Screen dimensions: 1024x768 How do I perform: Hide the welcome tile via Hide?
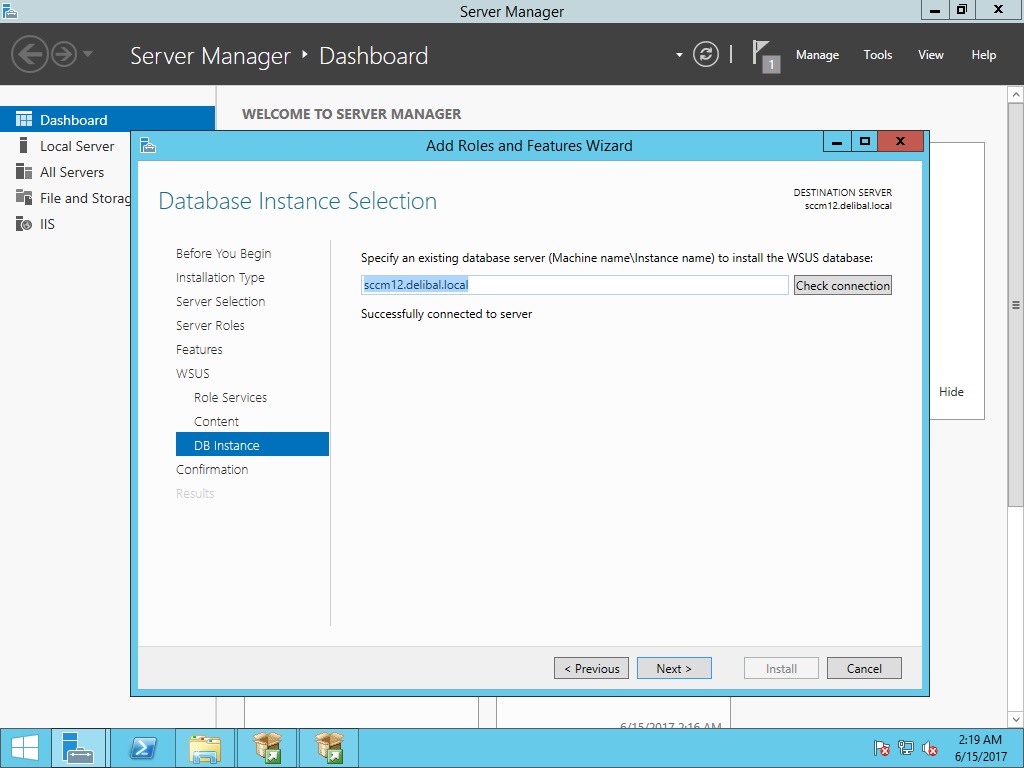click(x=951, y=392)
